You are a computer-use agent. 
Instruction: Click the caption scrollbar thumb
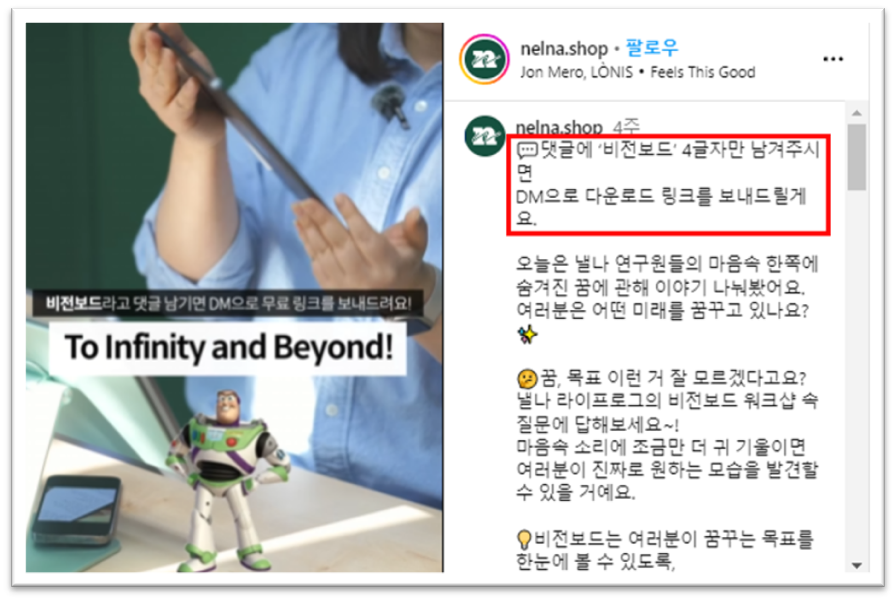(x=856, y=157)
